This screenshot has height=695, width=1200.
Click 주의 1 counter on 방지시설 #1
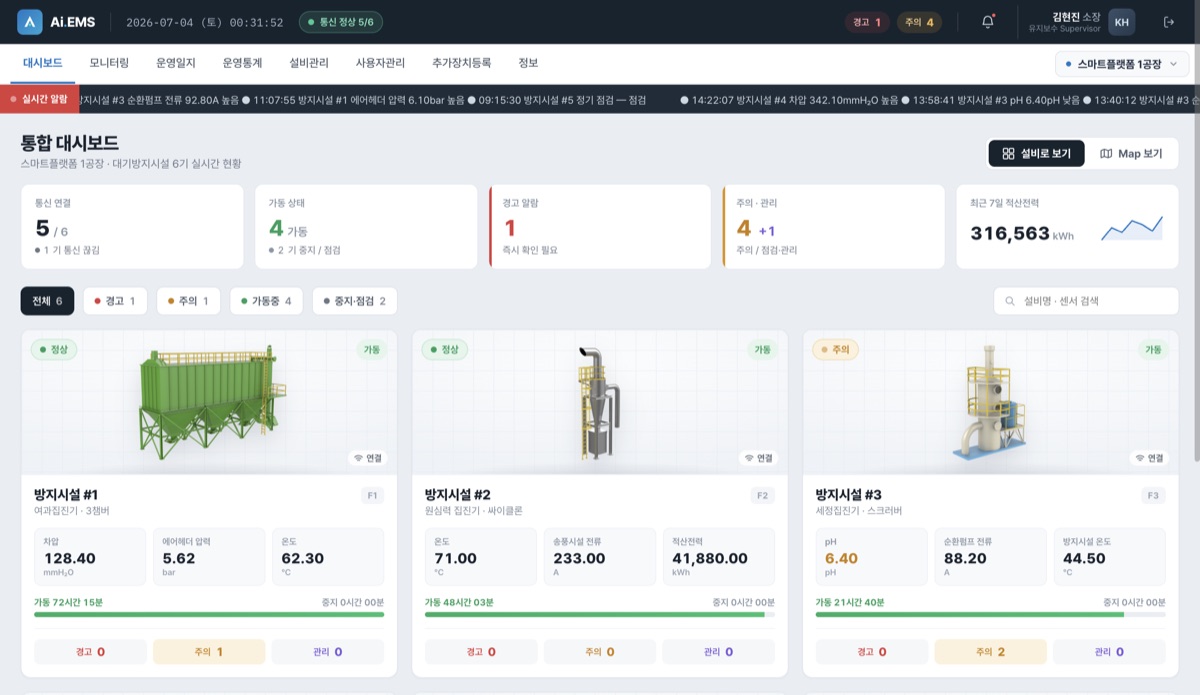[209, 652]
